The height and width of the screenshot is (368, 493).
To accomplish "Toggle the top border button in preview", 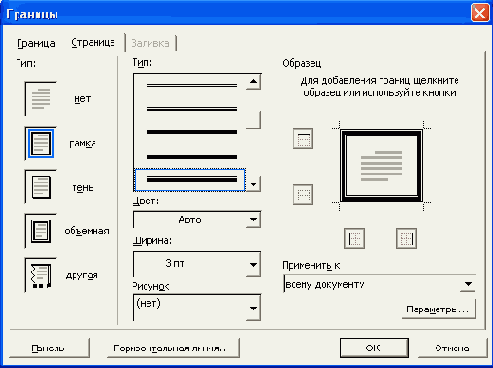I will pos(303,138).
